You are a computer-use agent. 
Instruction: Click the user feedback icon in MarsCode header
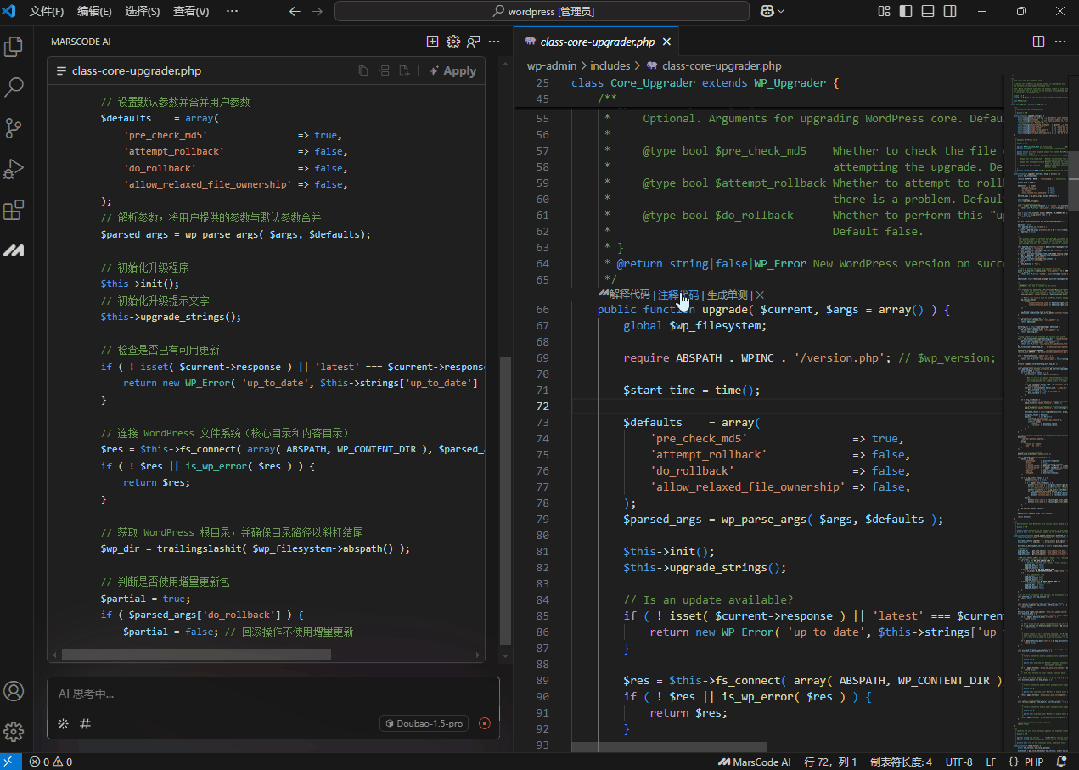click(x=473, y=42)
